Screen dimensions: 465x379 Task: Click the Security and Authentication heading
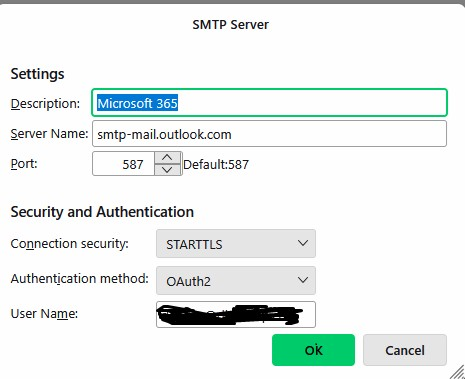(x=102, y=212)
